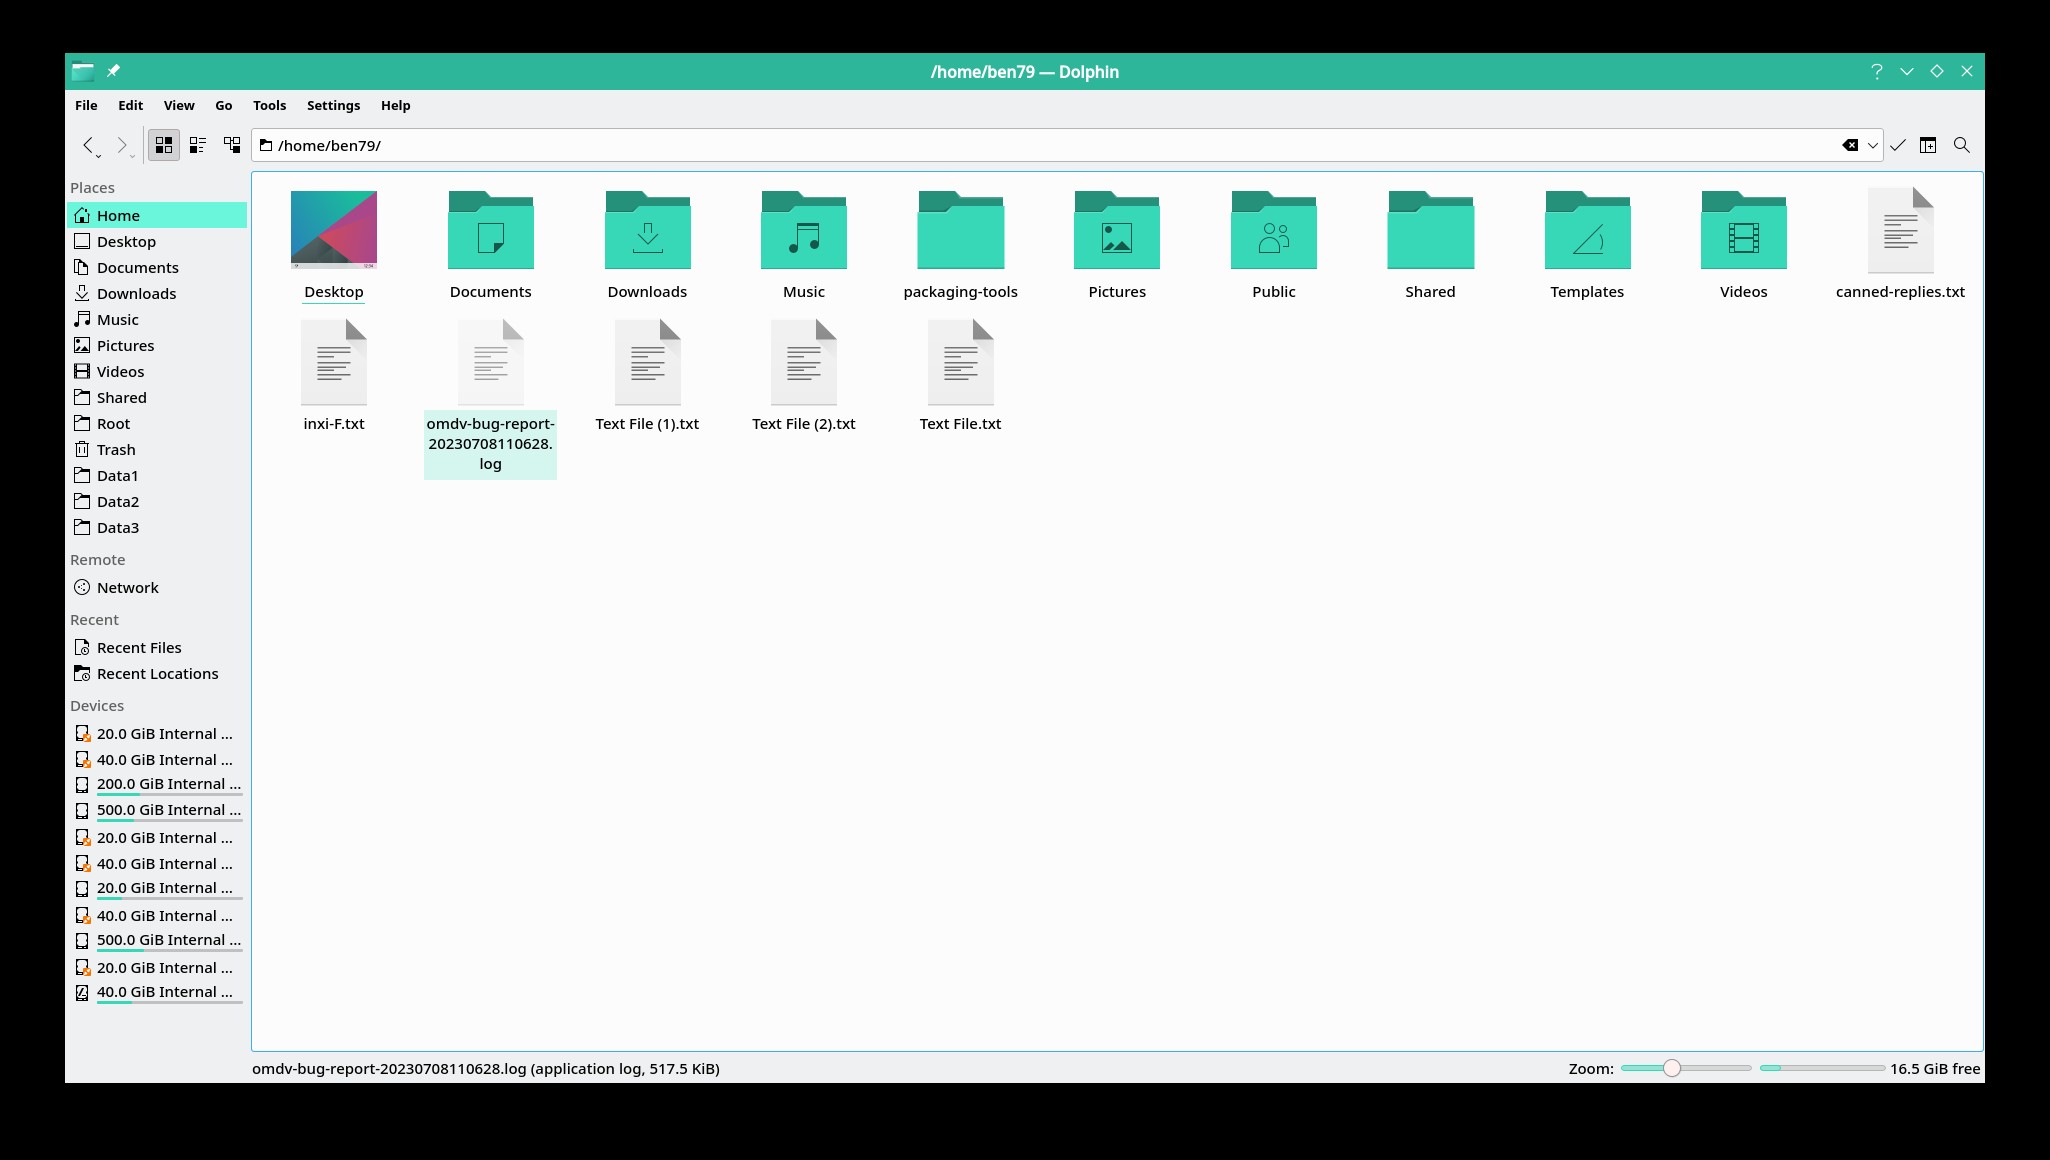The width and height of the screenshot is (2050, 1160).
Task: Pin window with titlebar pin icon
Action: point(113,71)
